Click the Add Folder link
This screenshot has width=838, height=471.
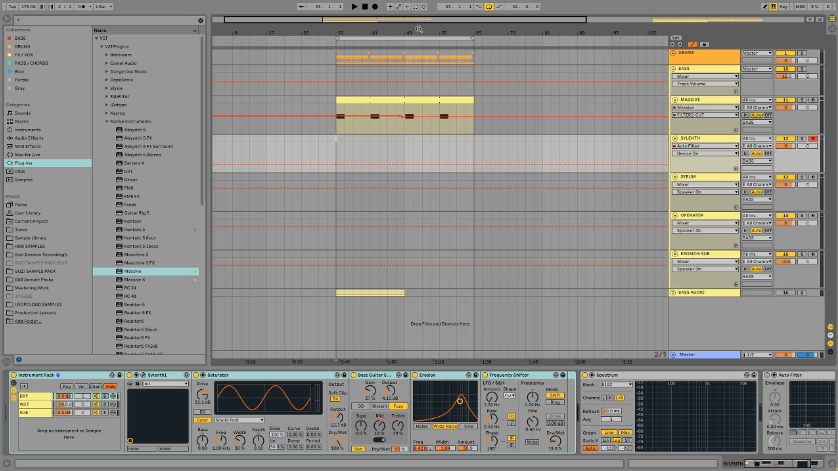[x=28, y=321]
